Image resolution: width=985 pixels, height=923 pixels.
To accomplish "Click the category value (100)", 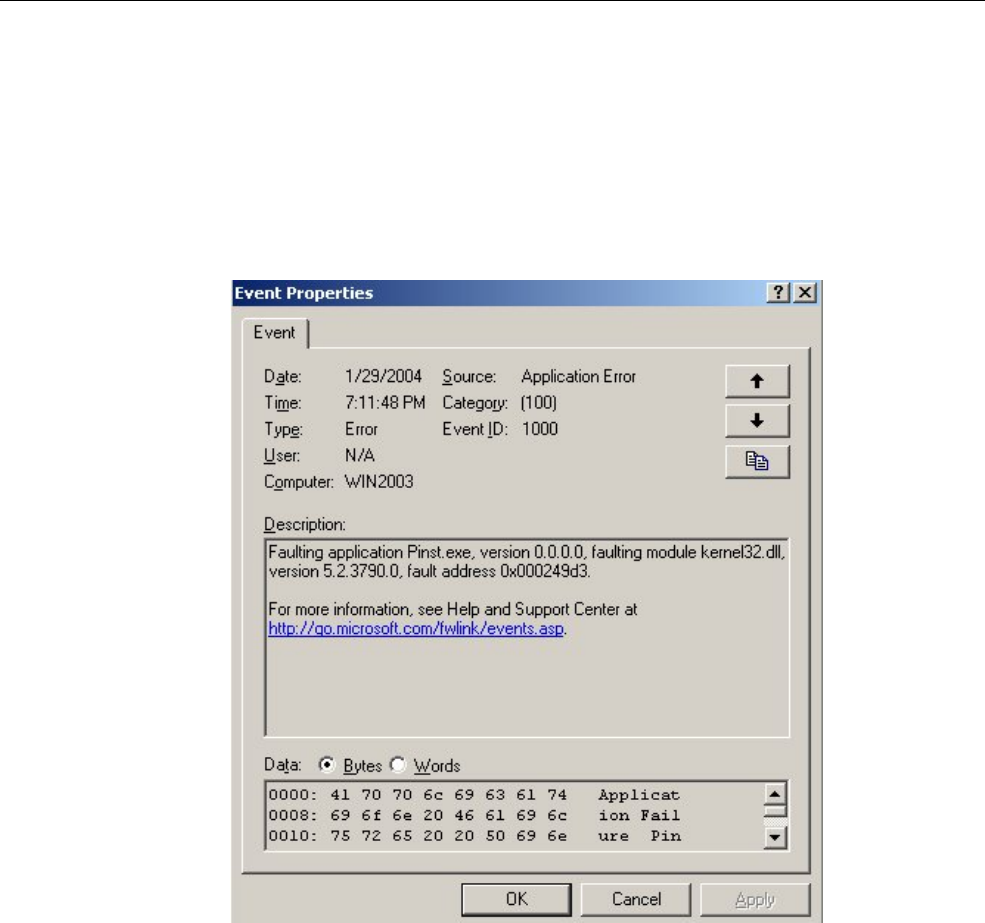I will click(x=538, y=403).
